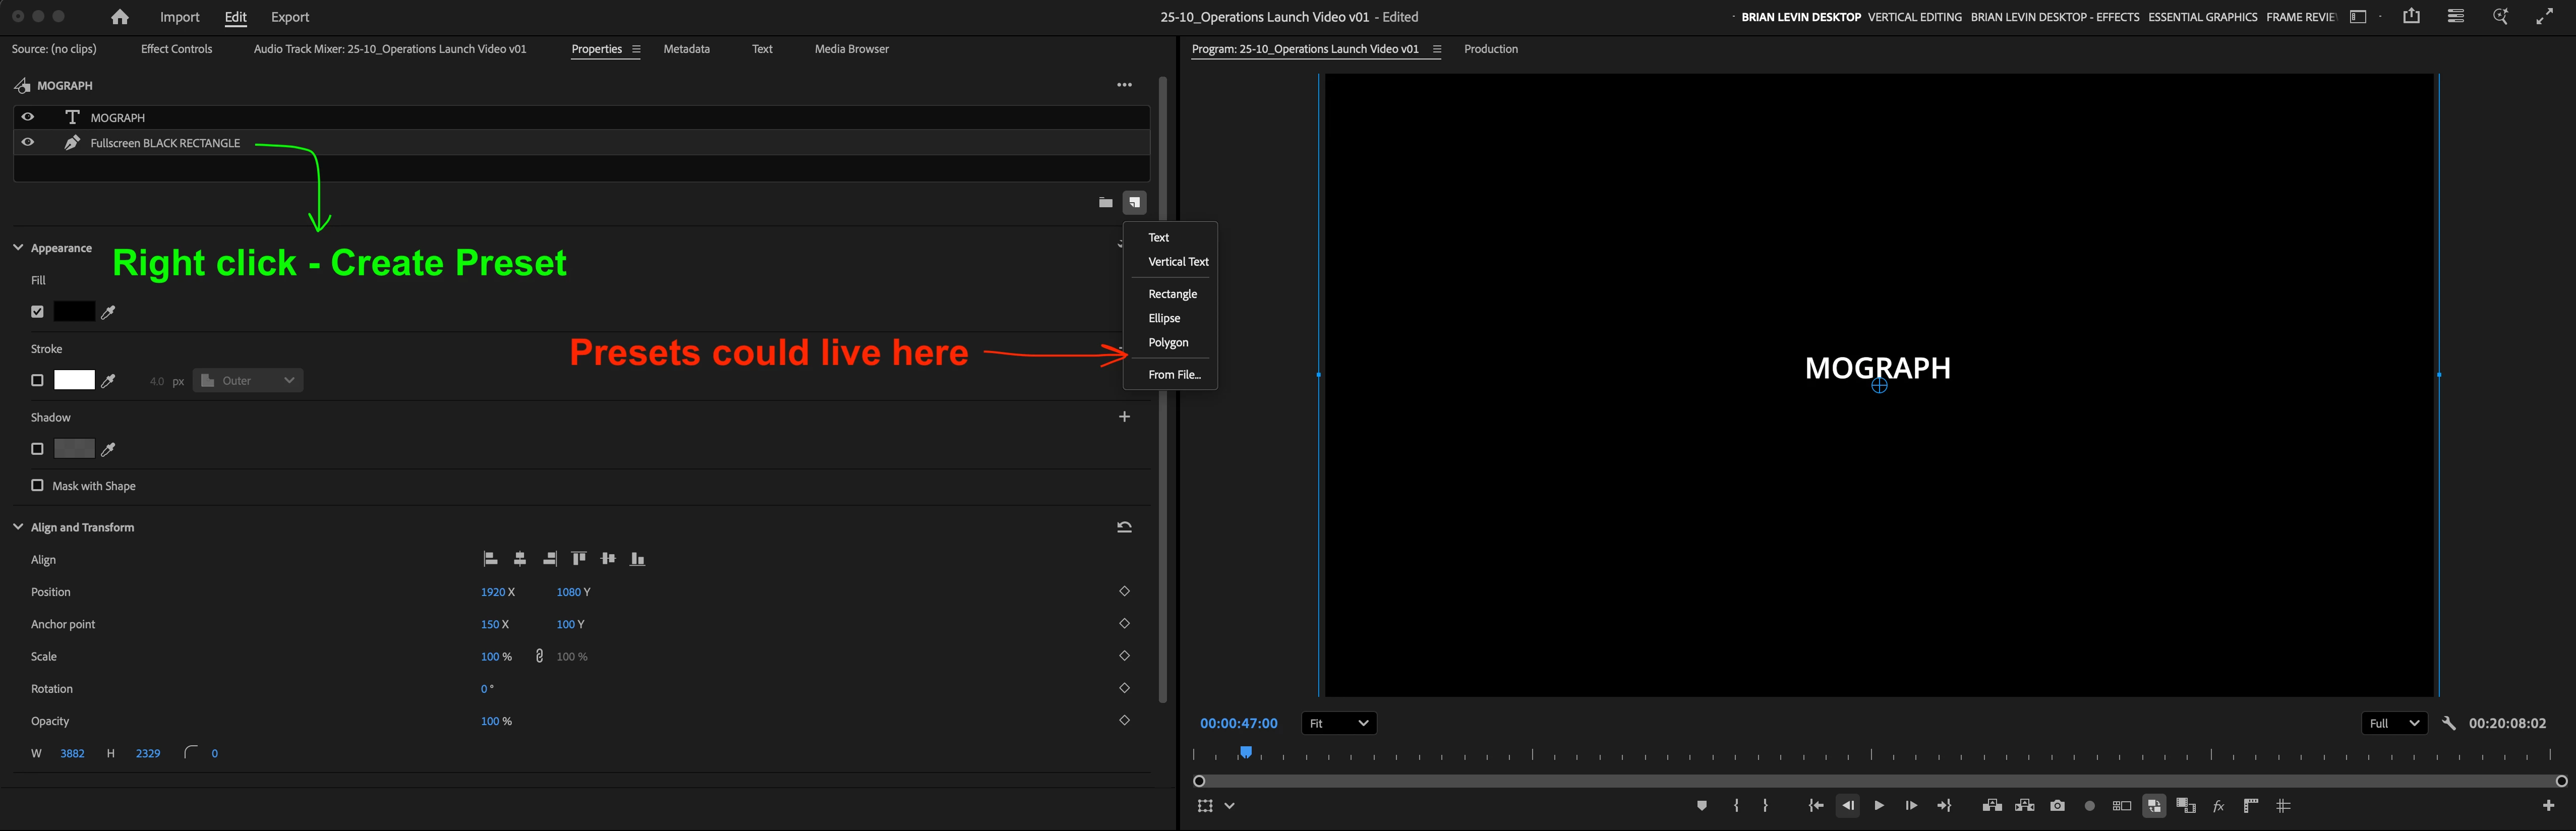Enable Mask with Shape checkbox
Viewport: 2576px width, 831px height.
tap(37, 486)
